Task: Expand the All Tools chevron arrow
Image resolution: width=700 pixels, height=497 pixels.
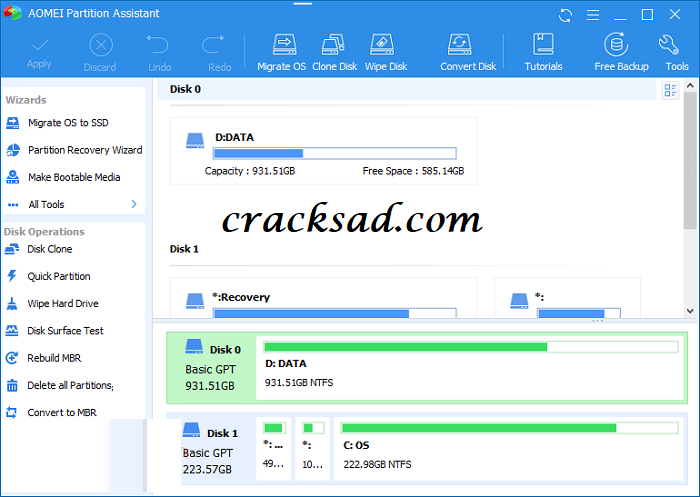Action: coord(134,204)
